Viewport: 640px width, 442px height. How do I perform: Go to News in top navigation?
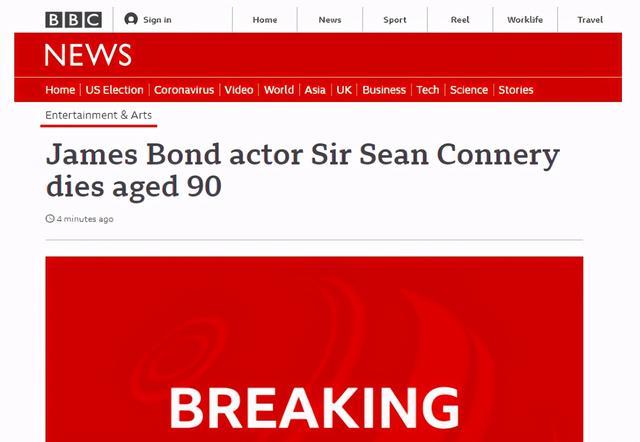click(330, 20)
